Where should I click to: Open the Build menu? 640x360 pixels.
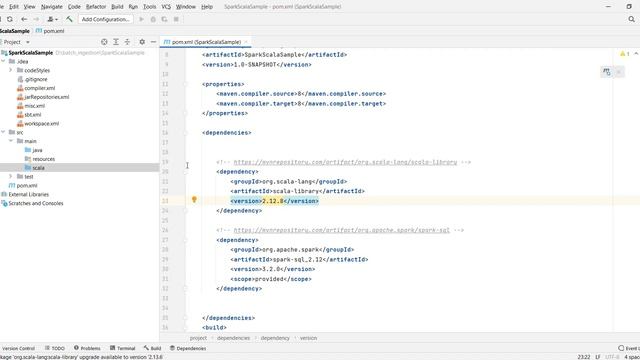tap(117, 7)
